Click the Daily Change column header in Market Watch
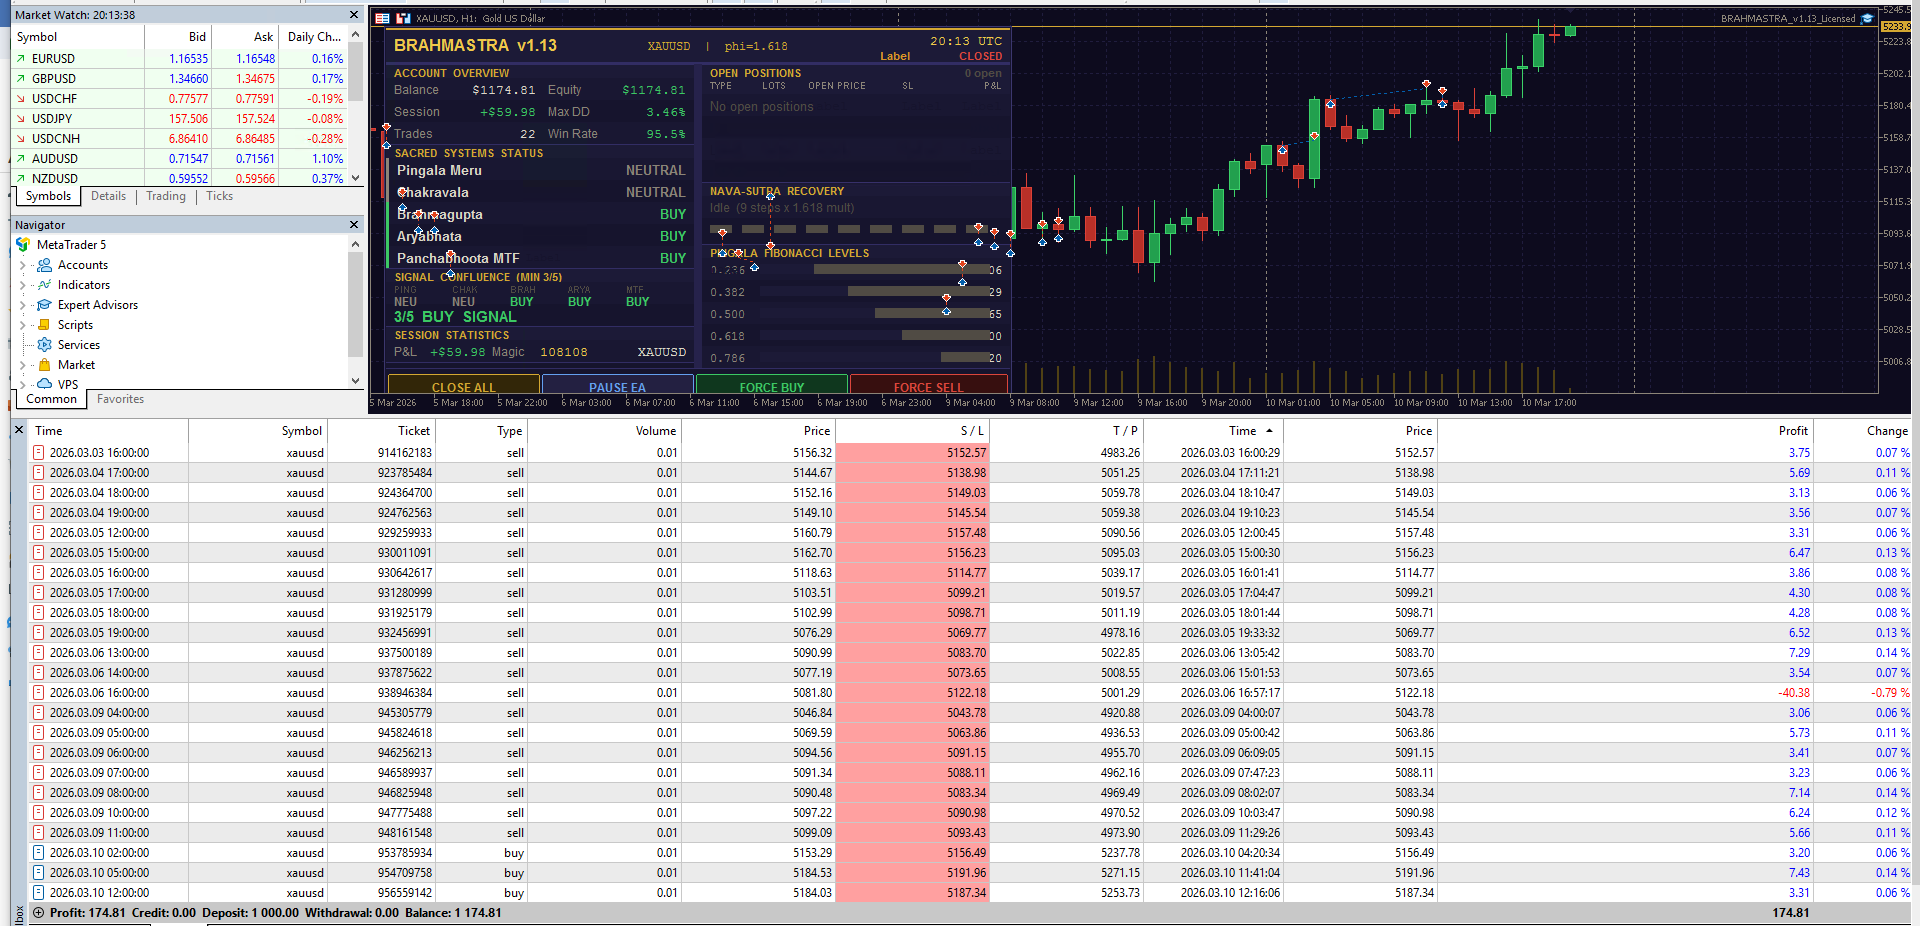The width and height of the screenshot is (1920, 926). click(314, 37)
